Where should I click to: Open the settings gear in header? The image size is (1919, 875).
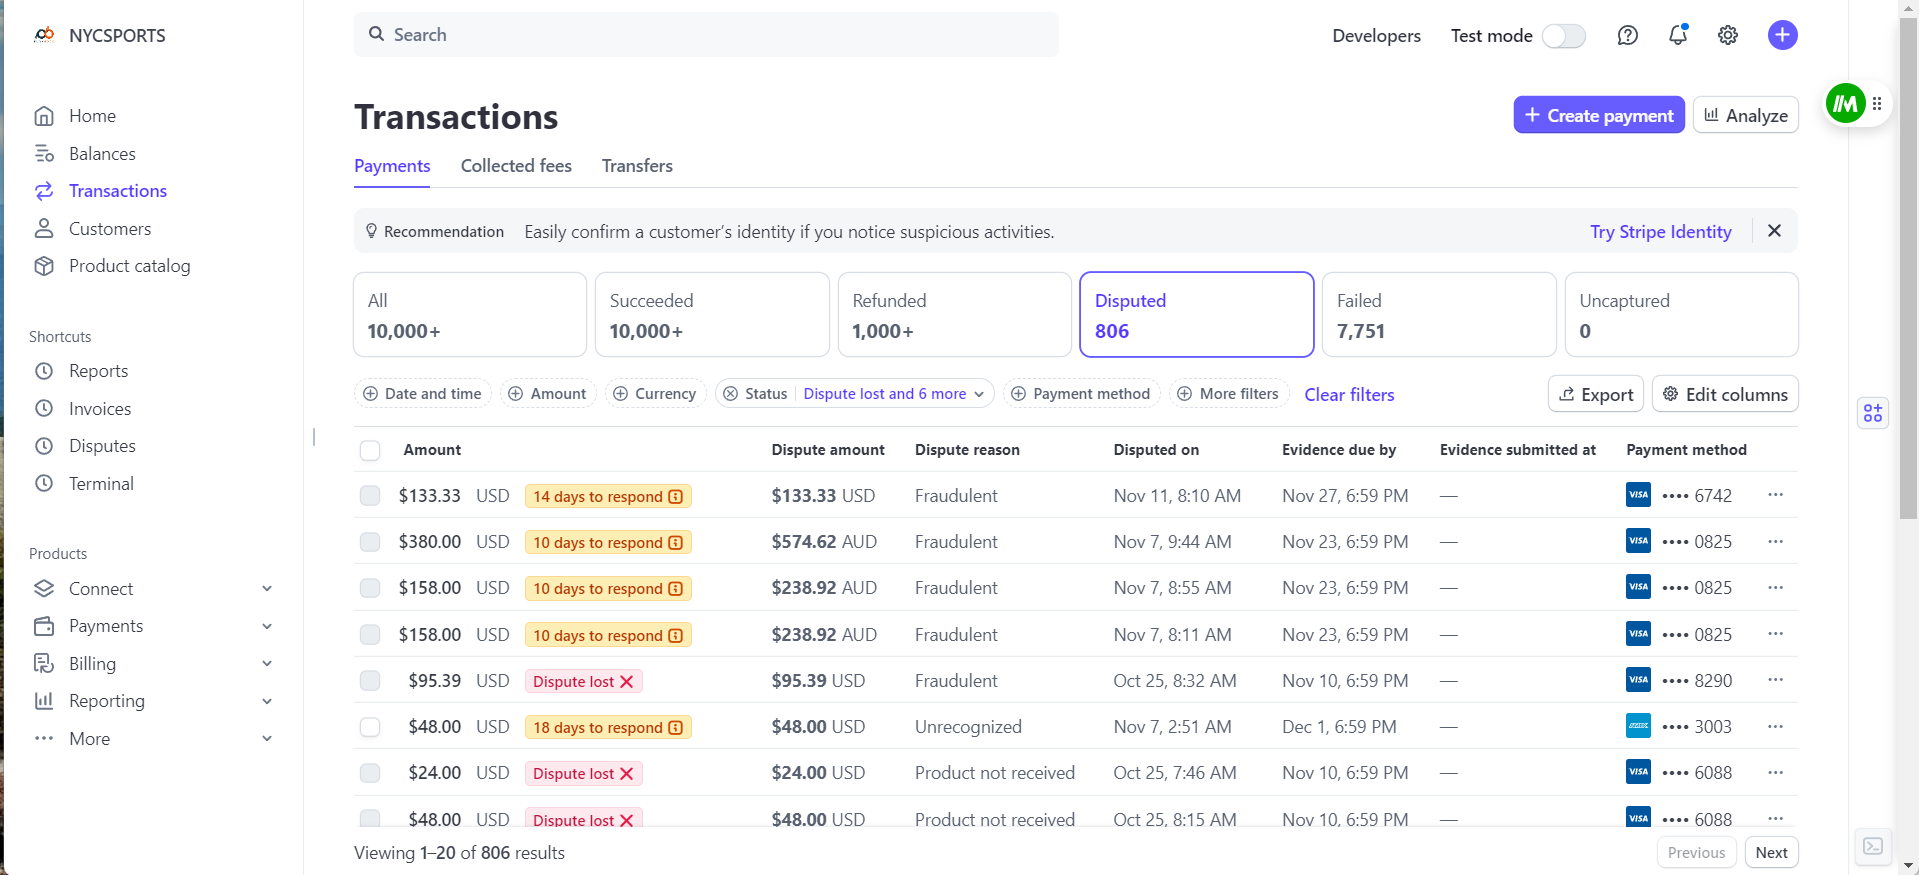coord(1728,36)
